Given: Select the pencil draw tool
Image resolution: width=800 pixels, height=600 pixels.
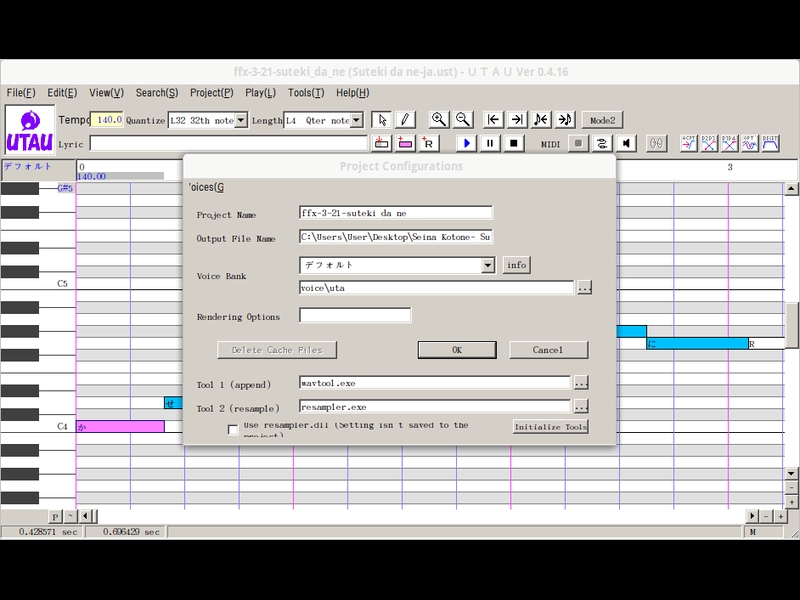Looking at the screenshot, I should click(405, 120).
